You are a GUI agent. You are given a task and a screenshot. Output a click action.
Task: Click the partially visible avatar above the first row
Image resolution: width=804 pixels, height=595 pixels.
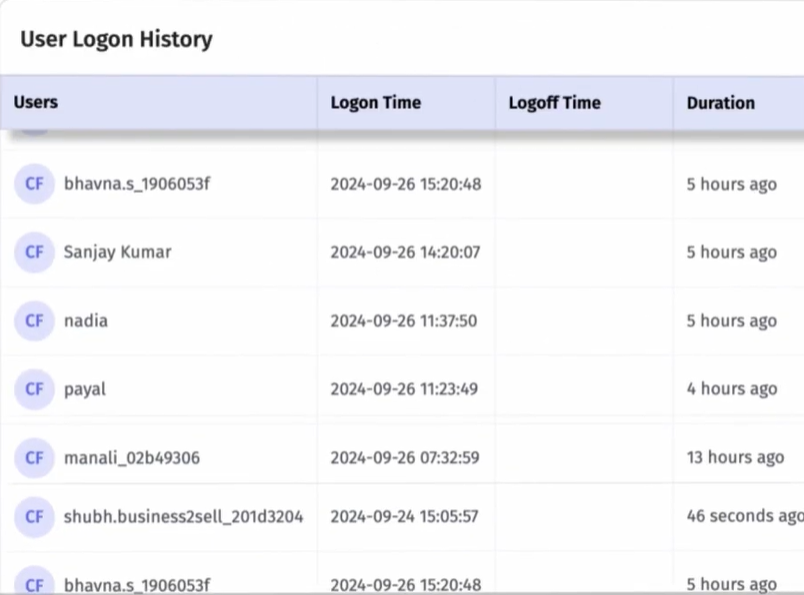pos(33,128)
